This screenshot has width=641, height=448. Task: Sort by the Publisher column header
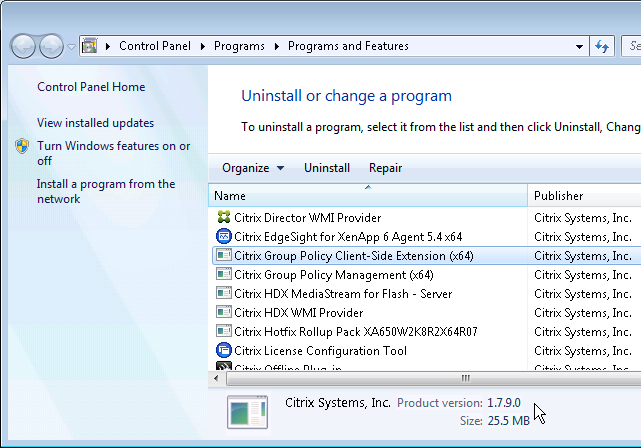click(x=585, y=196)
